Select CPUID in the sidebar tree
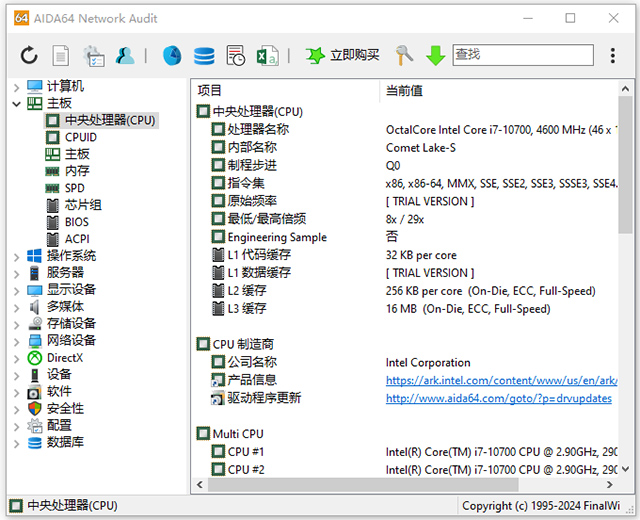This screenshot has height=520, width=640. 80,137
